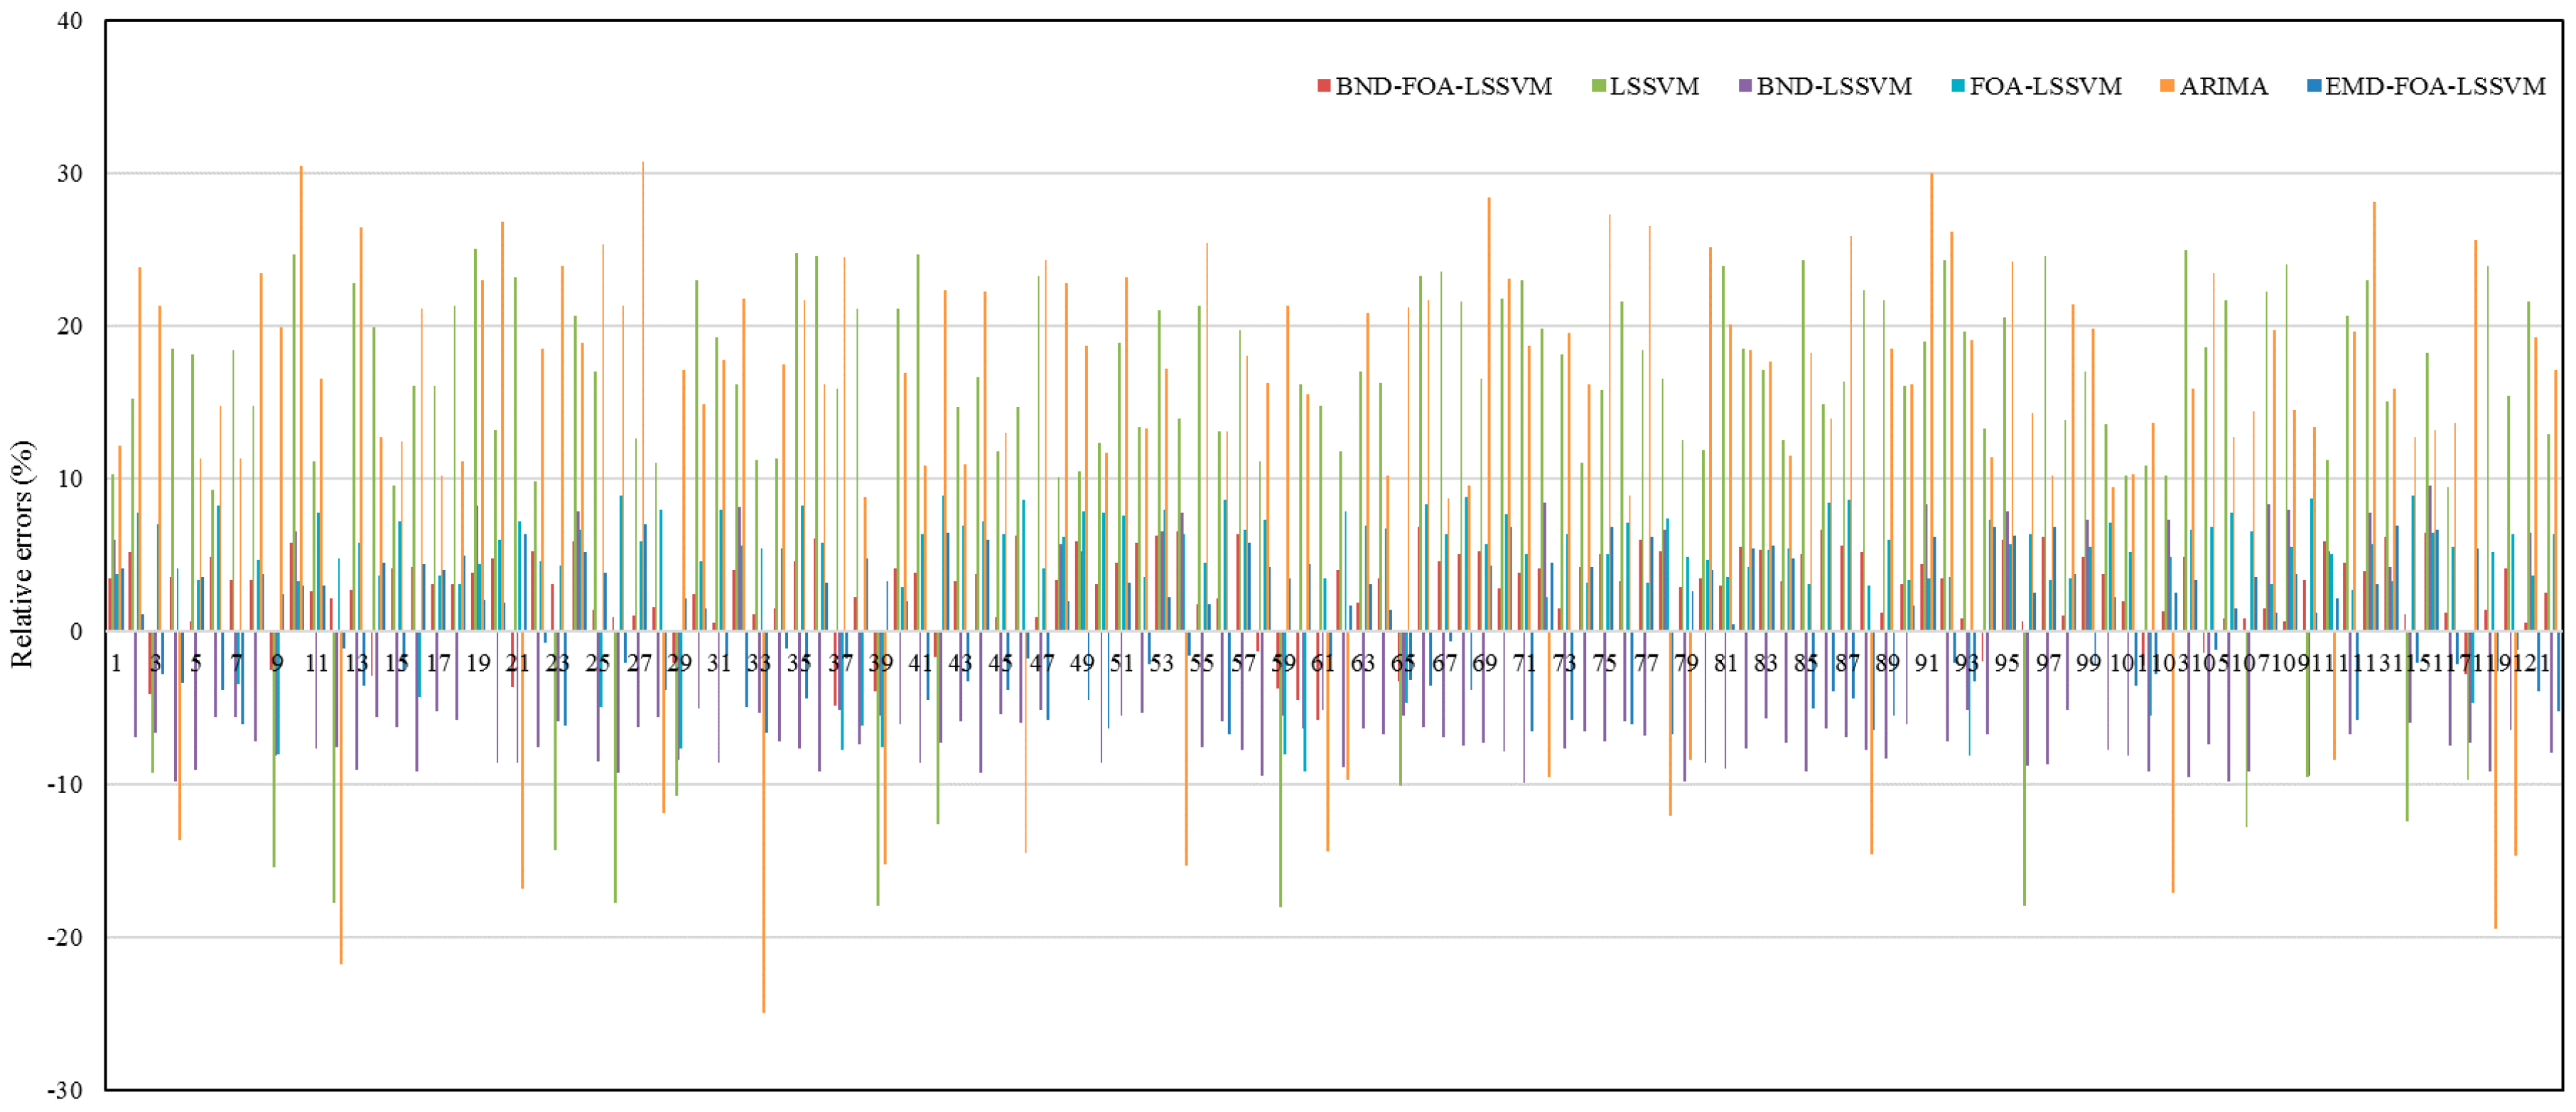Click x-axis category label 49

pos(1081,663)
